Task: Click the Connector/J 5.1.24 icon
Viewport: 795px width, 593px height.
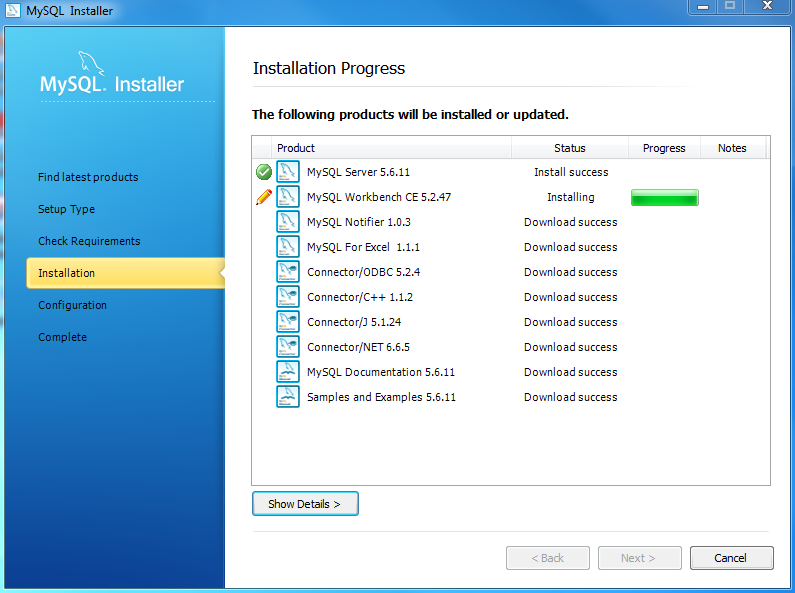Action: 288,322
